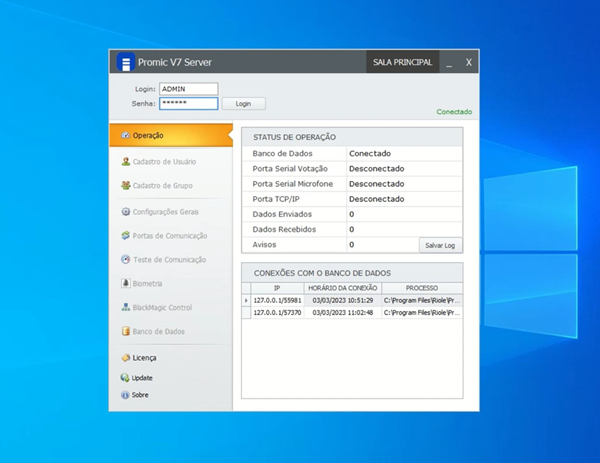Screen dimensions: 600x463
Task: Go to Portas de Comunicação
Action: [170, 236]
